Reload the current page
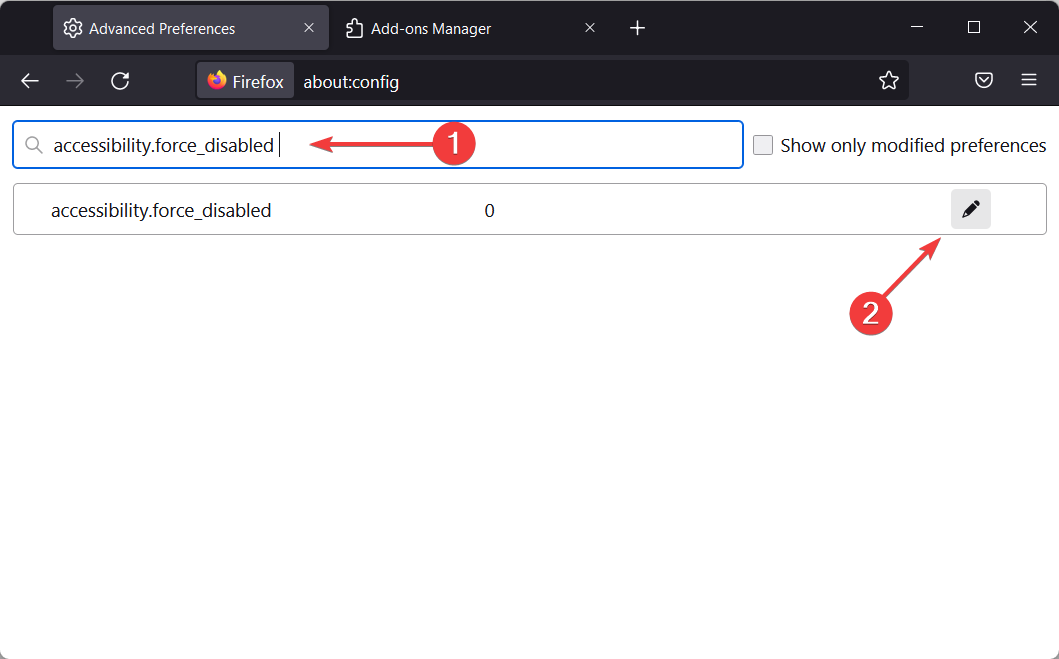 [120, 81]
